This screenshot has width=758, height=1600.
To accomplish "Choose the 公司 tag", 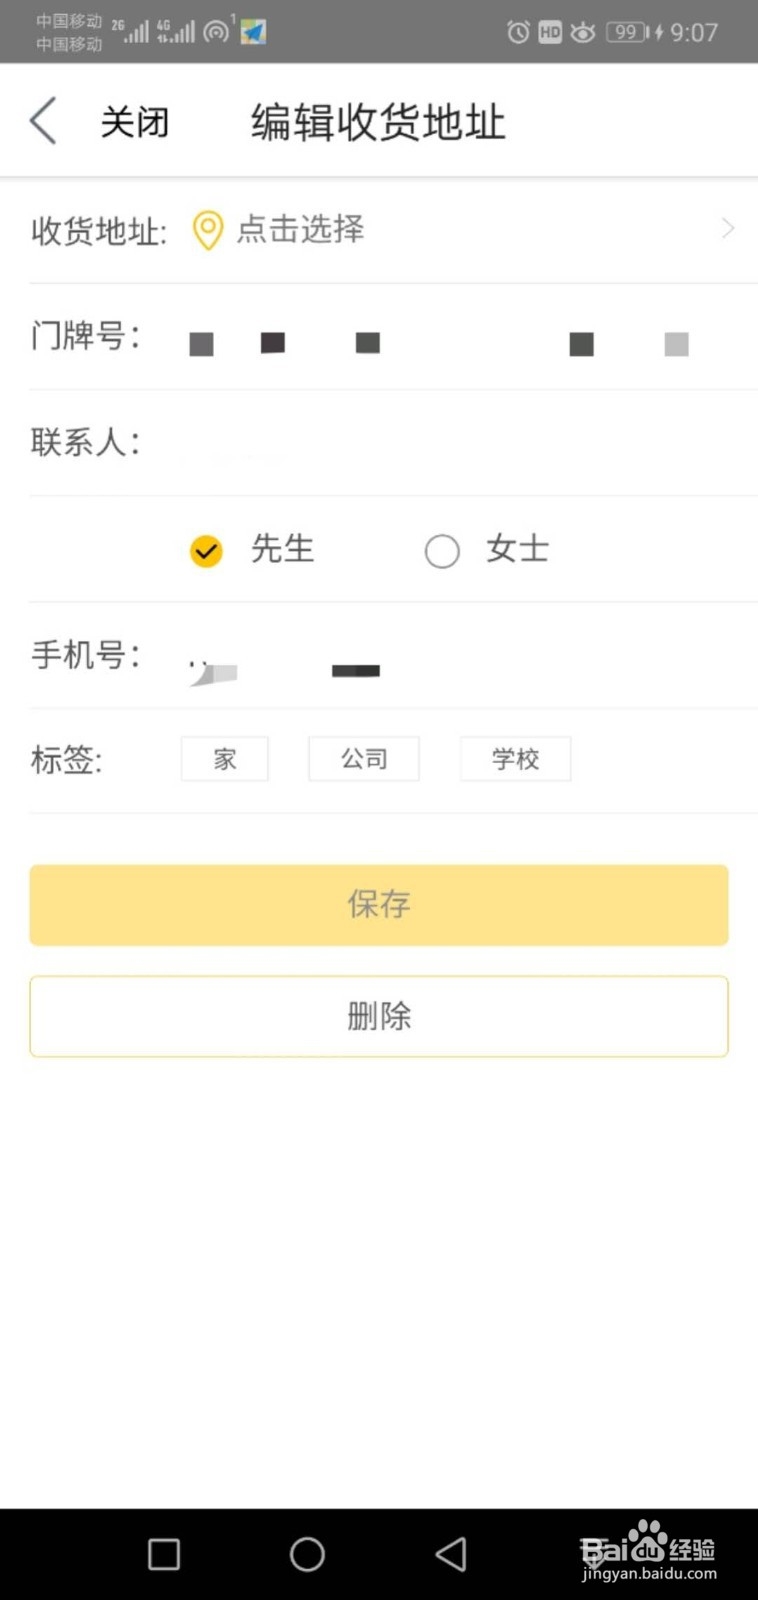I will pos(364,759).
